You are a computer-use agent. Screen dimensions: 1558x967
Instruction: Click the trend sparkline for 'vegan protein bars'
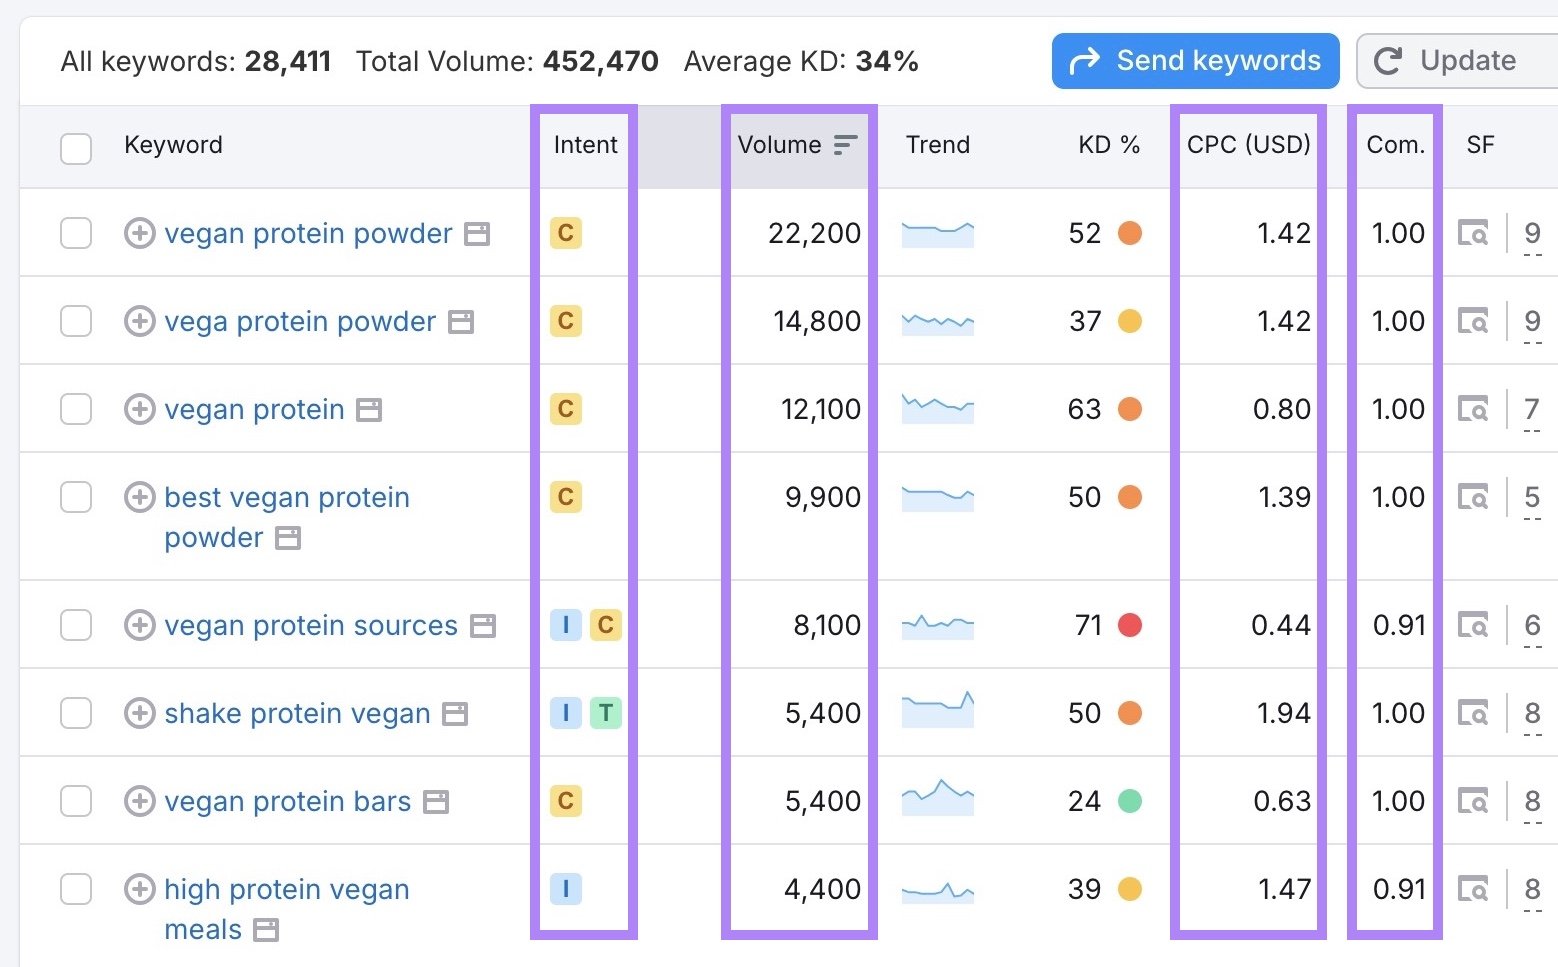coord(938,800)
